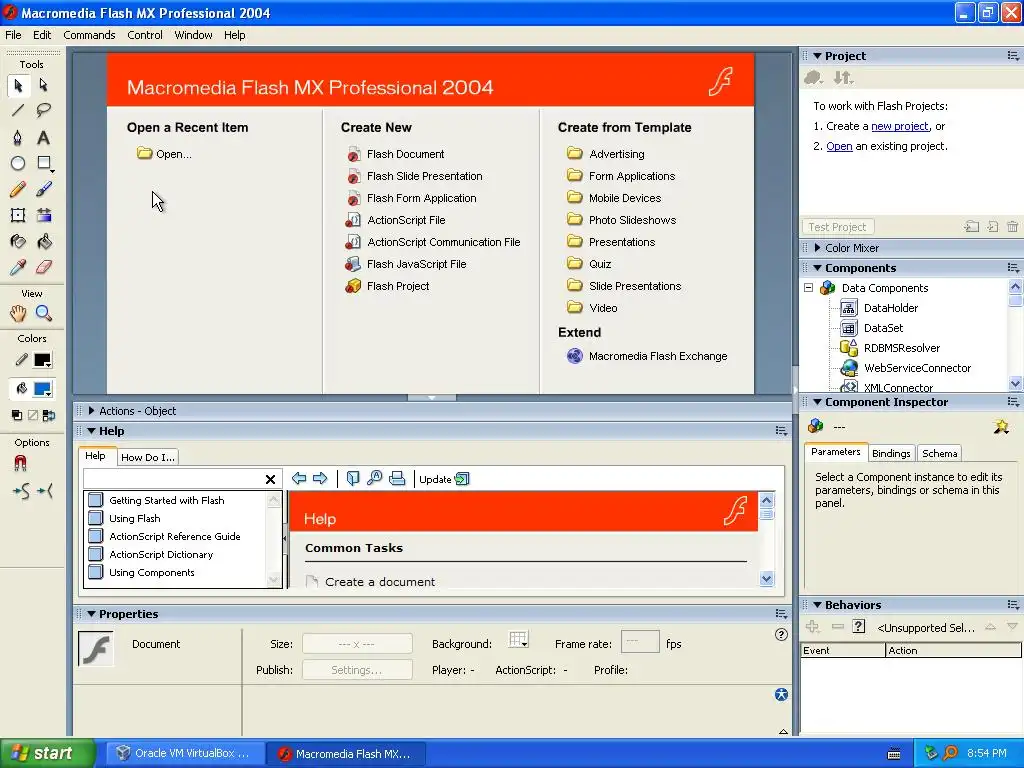This screenshot has width=1024, height=768.
Task: Open Macromedia Flash Exchange link
Action: pos(647,356)
